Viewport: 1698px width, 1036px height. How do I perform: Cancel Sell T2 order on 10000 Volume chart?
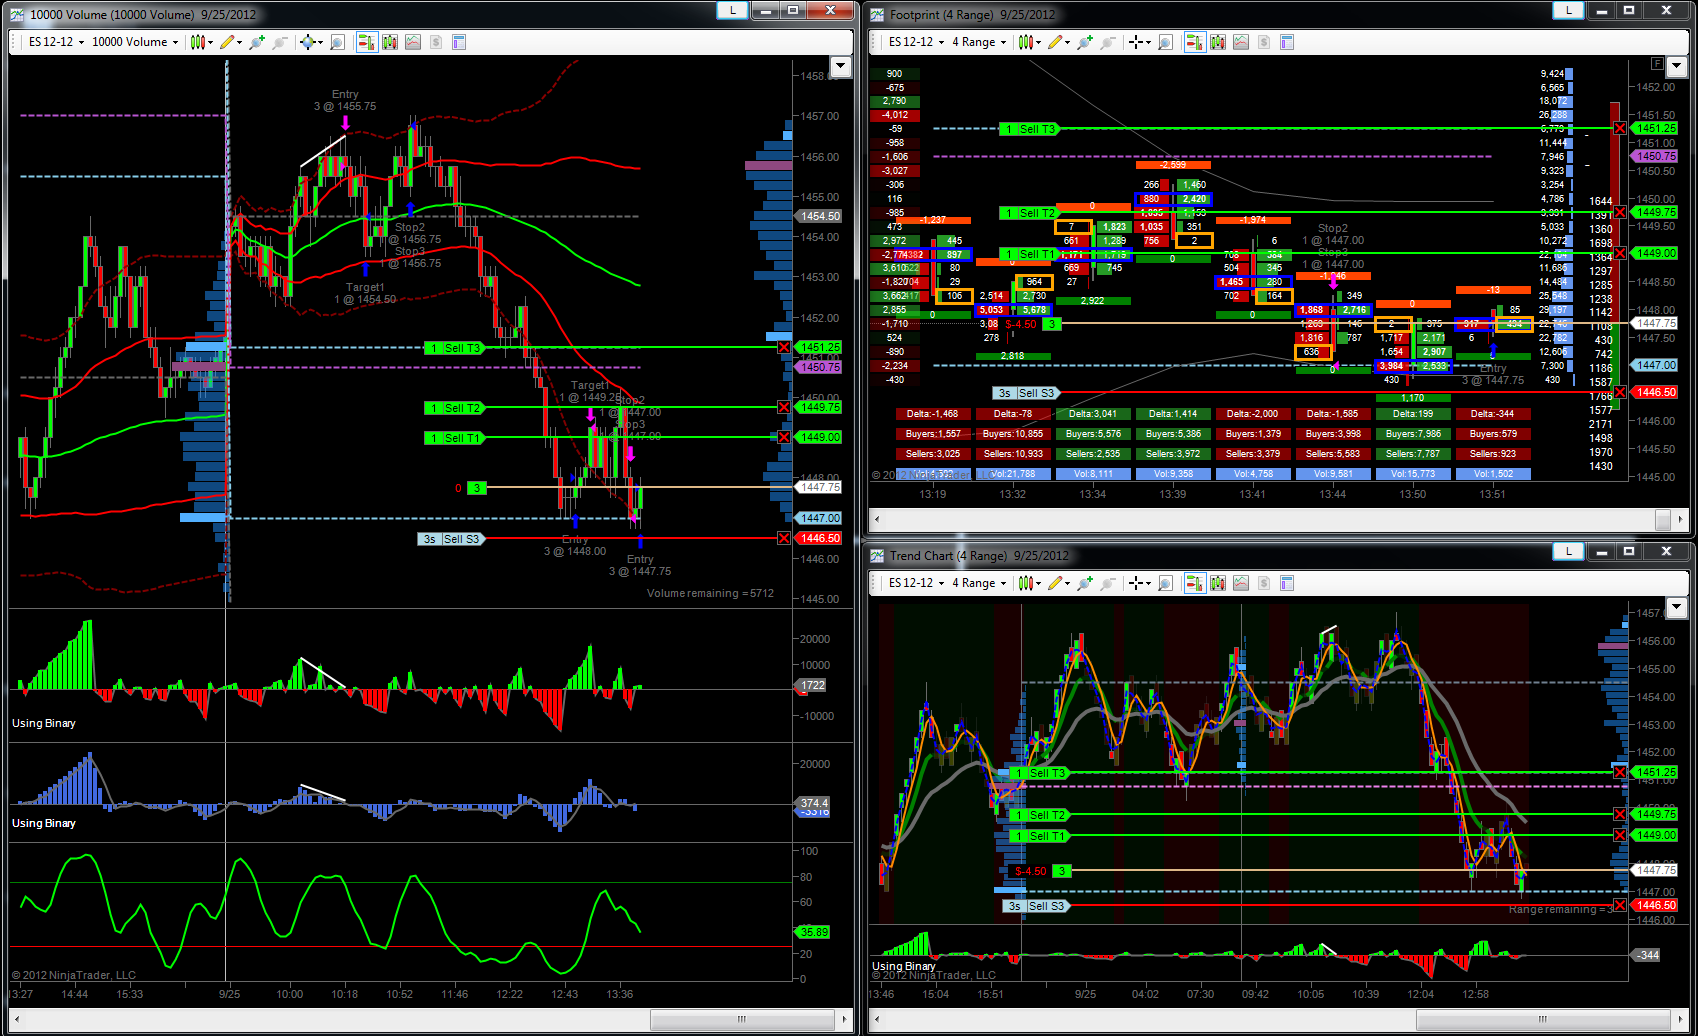[x=784, y=407]
